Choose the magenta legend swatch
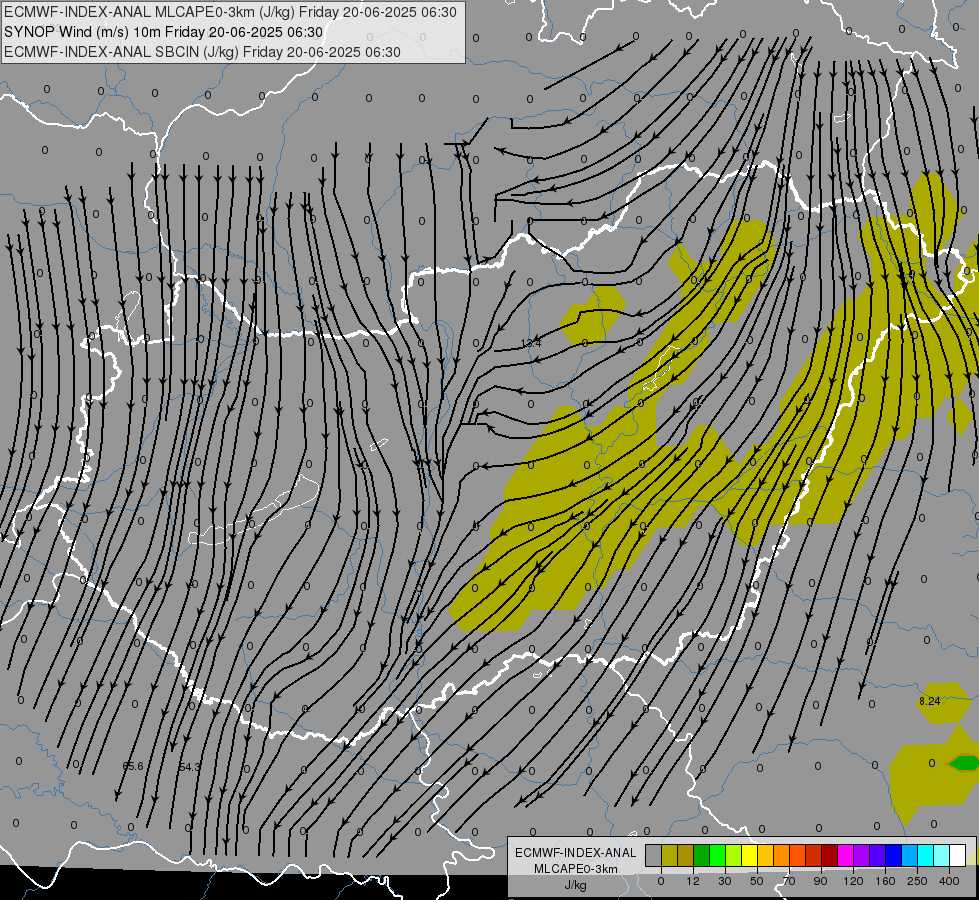 [x=846, y=856]
